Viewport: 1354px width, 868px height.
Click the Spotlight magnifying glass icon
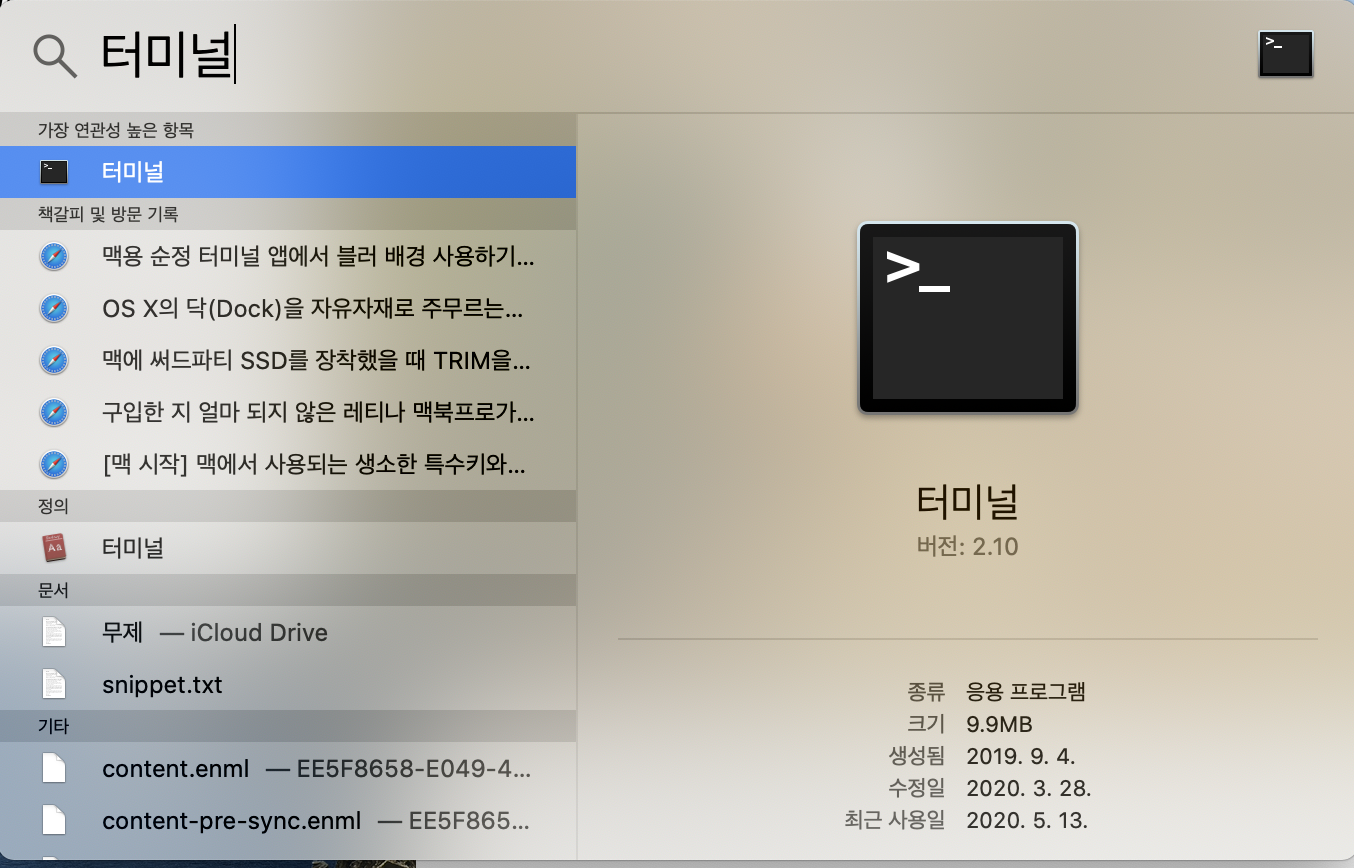coord(55,54)
